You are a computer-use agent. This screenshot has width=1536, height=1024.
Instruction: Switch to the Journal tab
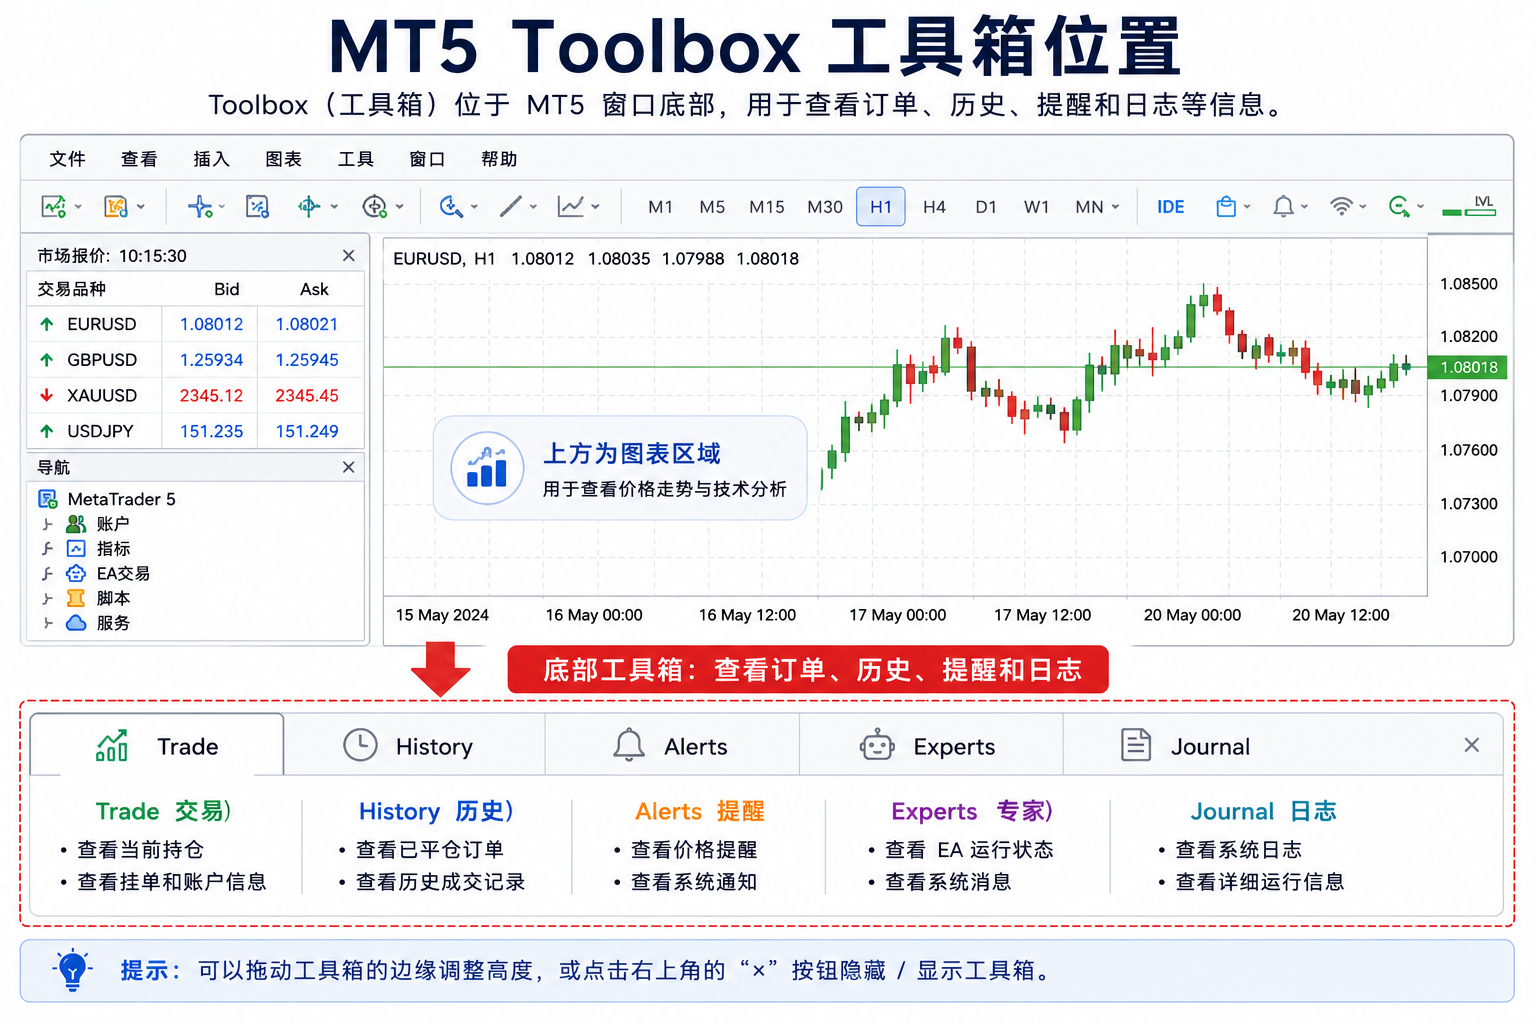tap(1186, 746)
